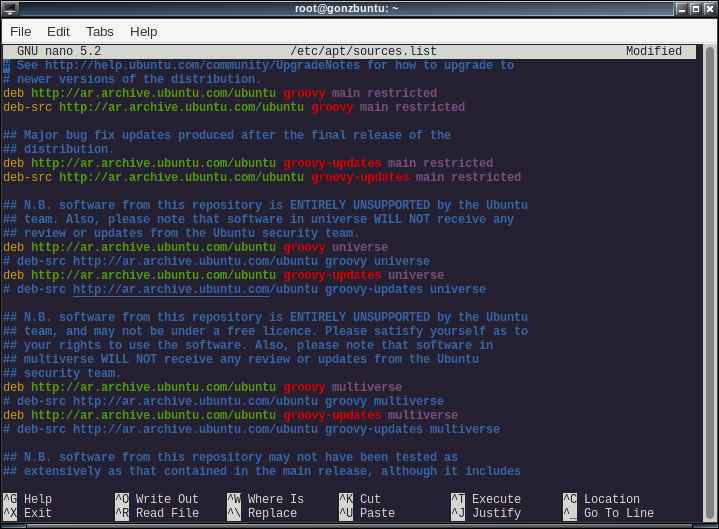
Task: Click the '## security team.' comment line
Action: 61,373
